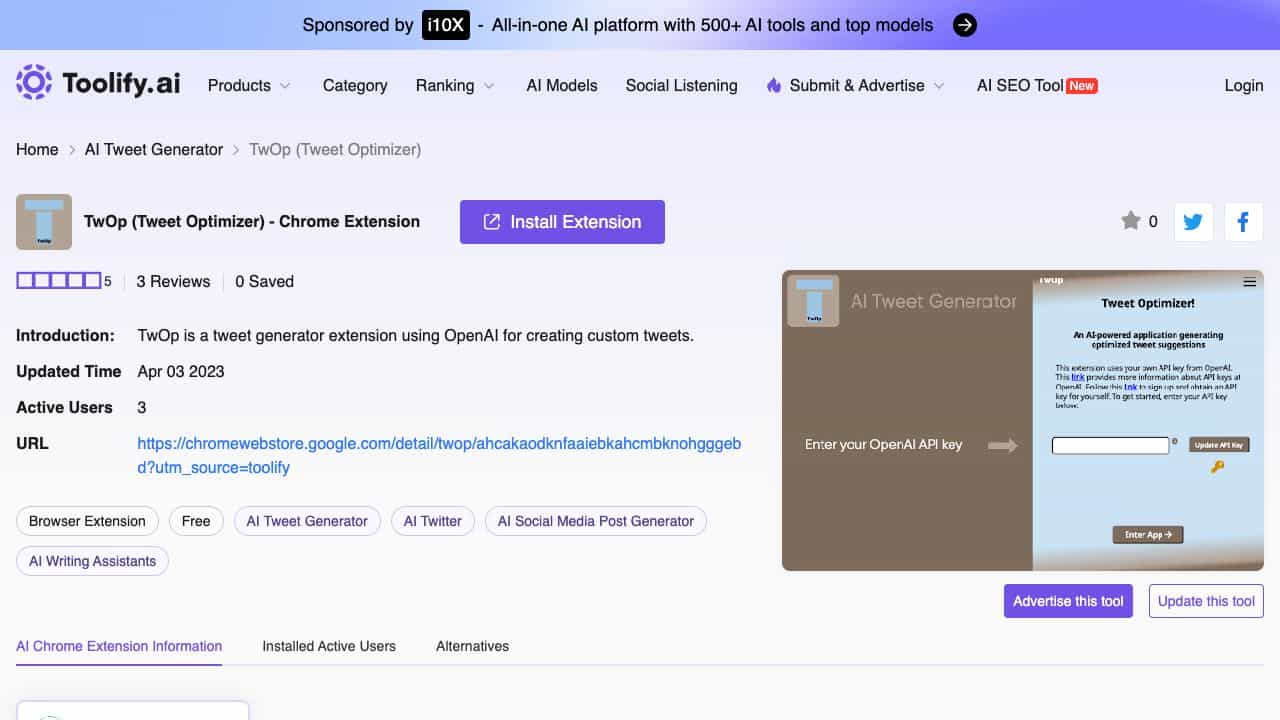Open the TwOp extension preview screenshot
Image resolution: width=1280 pixels, height=720 pixels.
pyautogui.click(x=1023, y=420)
